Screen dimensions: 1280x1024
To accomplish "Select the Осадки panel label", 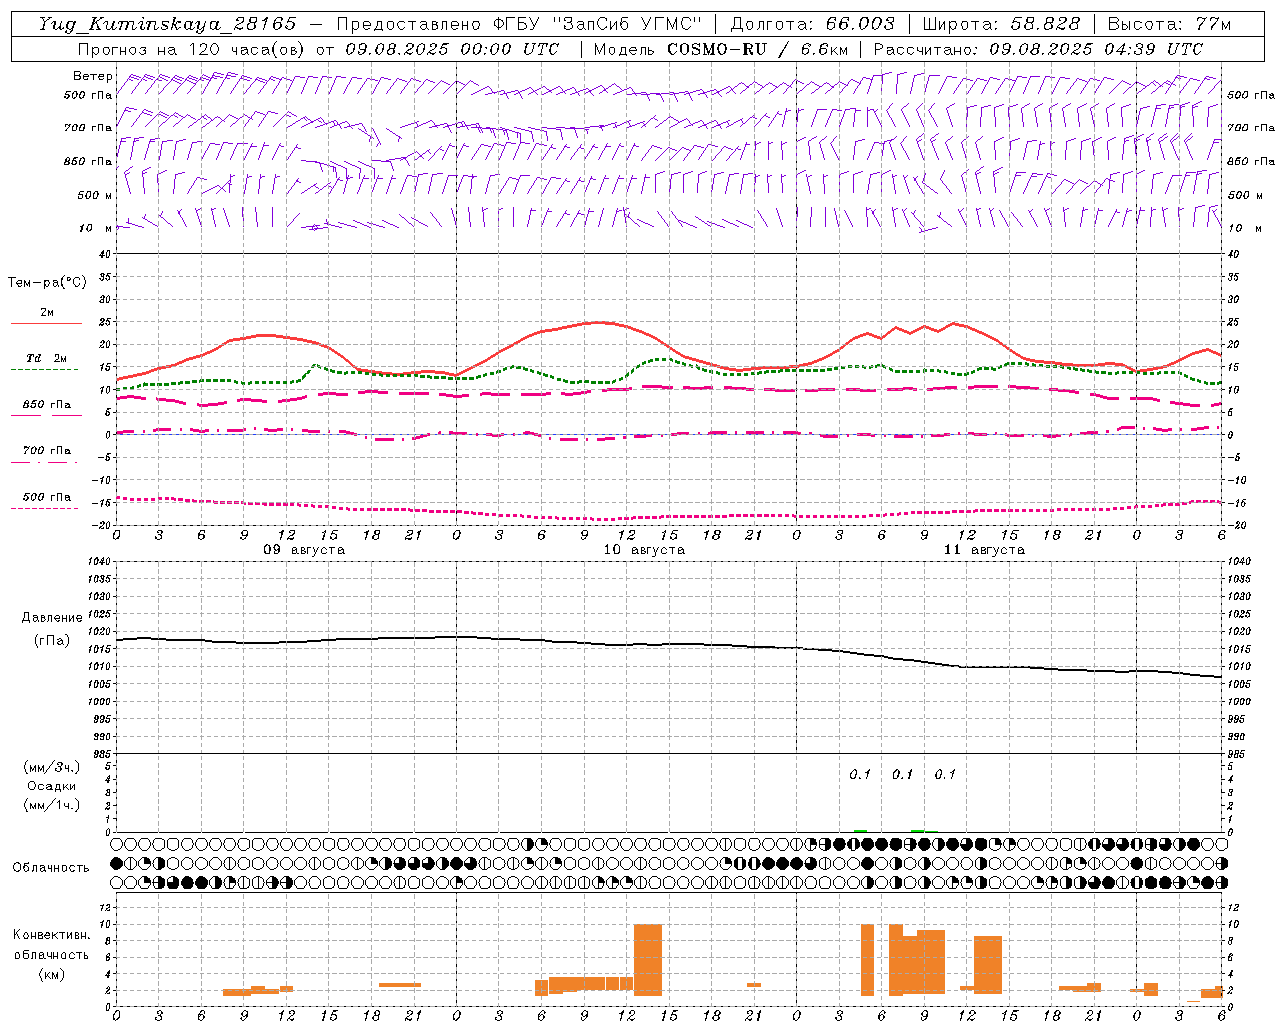I will pos(52,786).
